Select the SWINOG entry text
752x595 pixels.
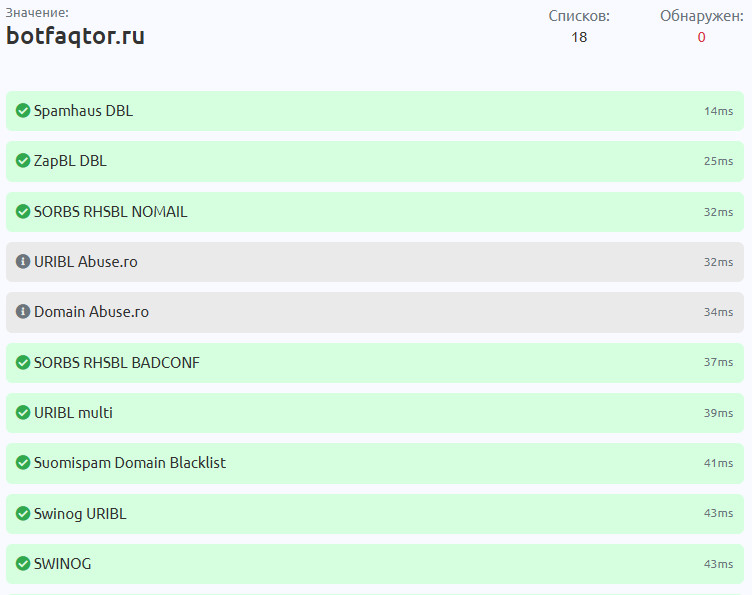(62, 564)
